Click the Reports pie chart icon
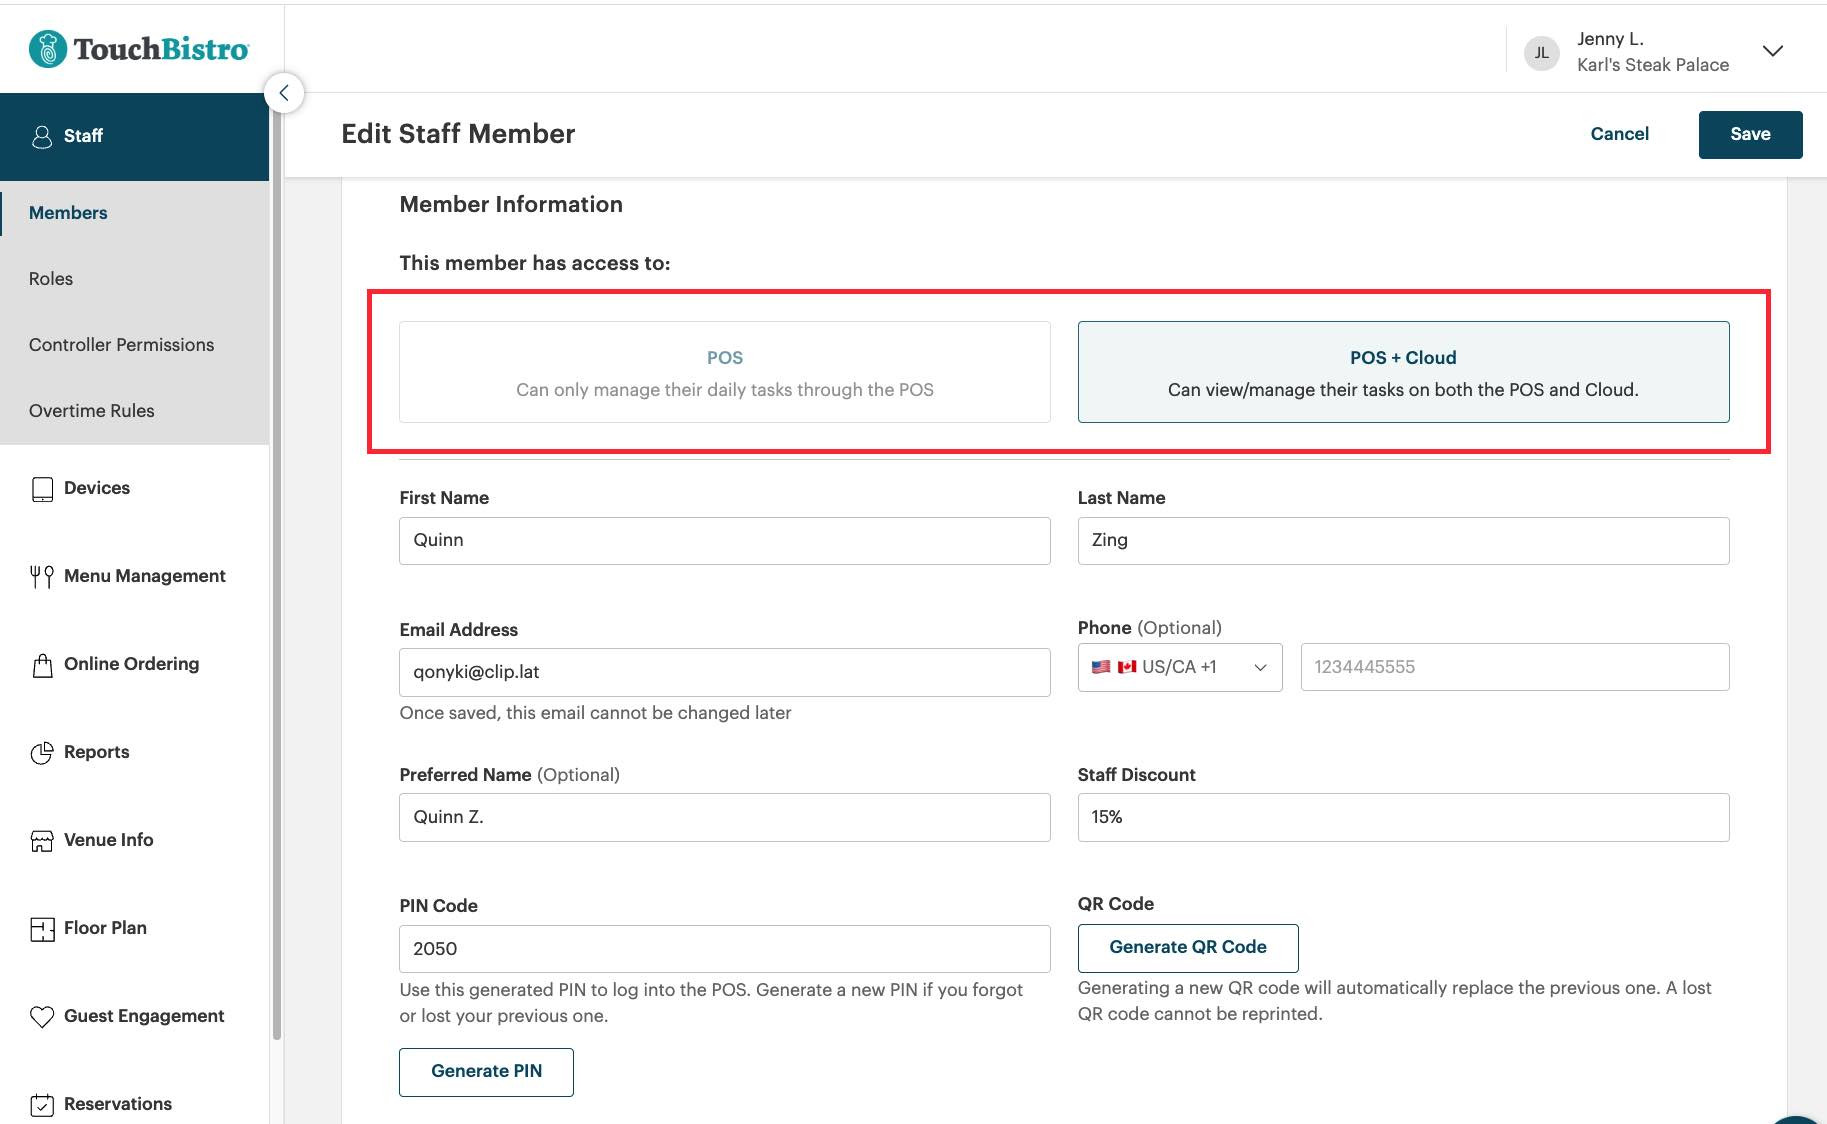 [x=42, y=753]
